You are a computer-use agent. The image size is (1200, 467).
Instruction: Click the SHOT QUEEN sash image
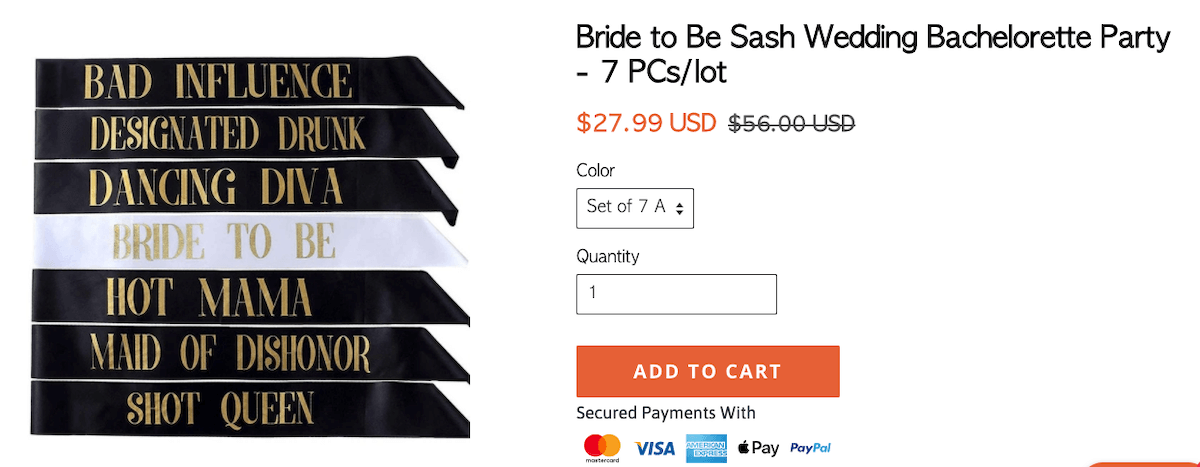220,408
